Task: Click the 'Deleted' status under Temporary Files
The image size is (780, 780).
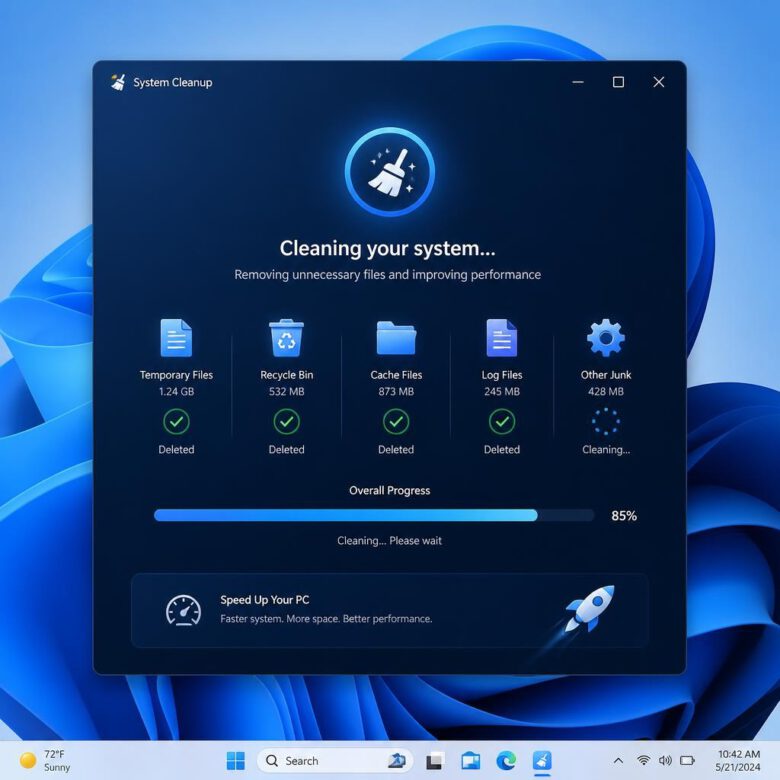Action: [176, 450]
